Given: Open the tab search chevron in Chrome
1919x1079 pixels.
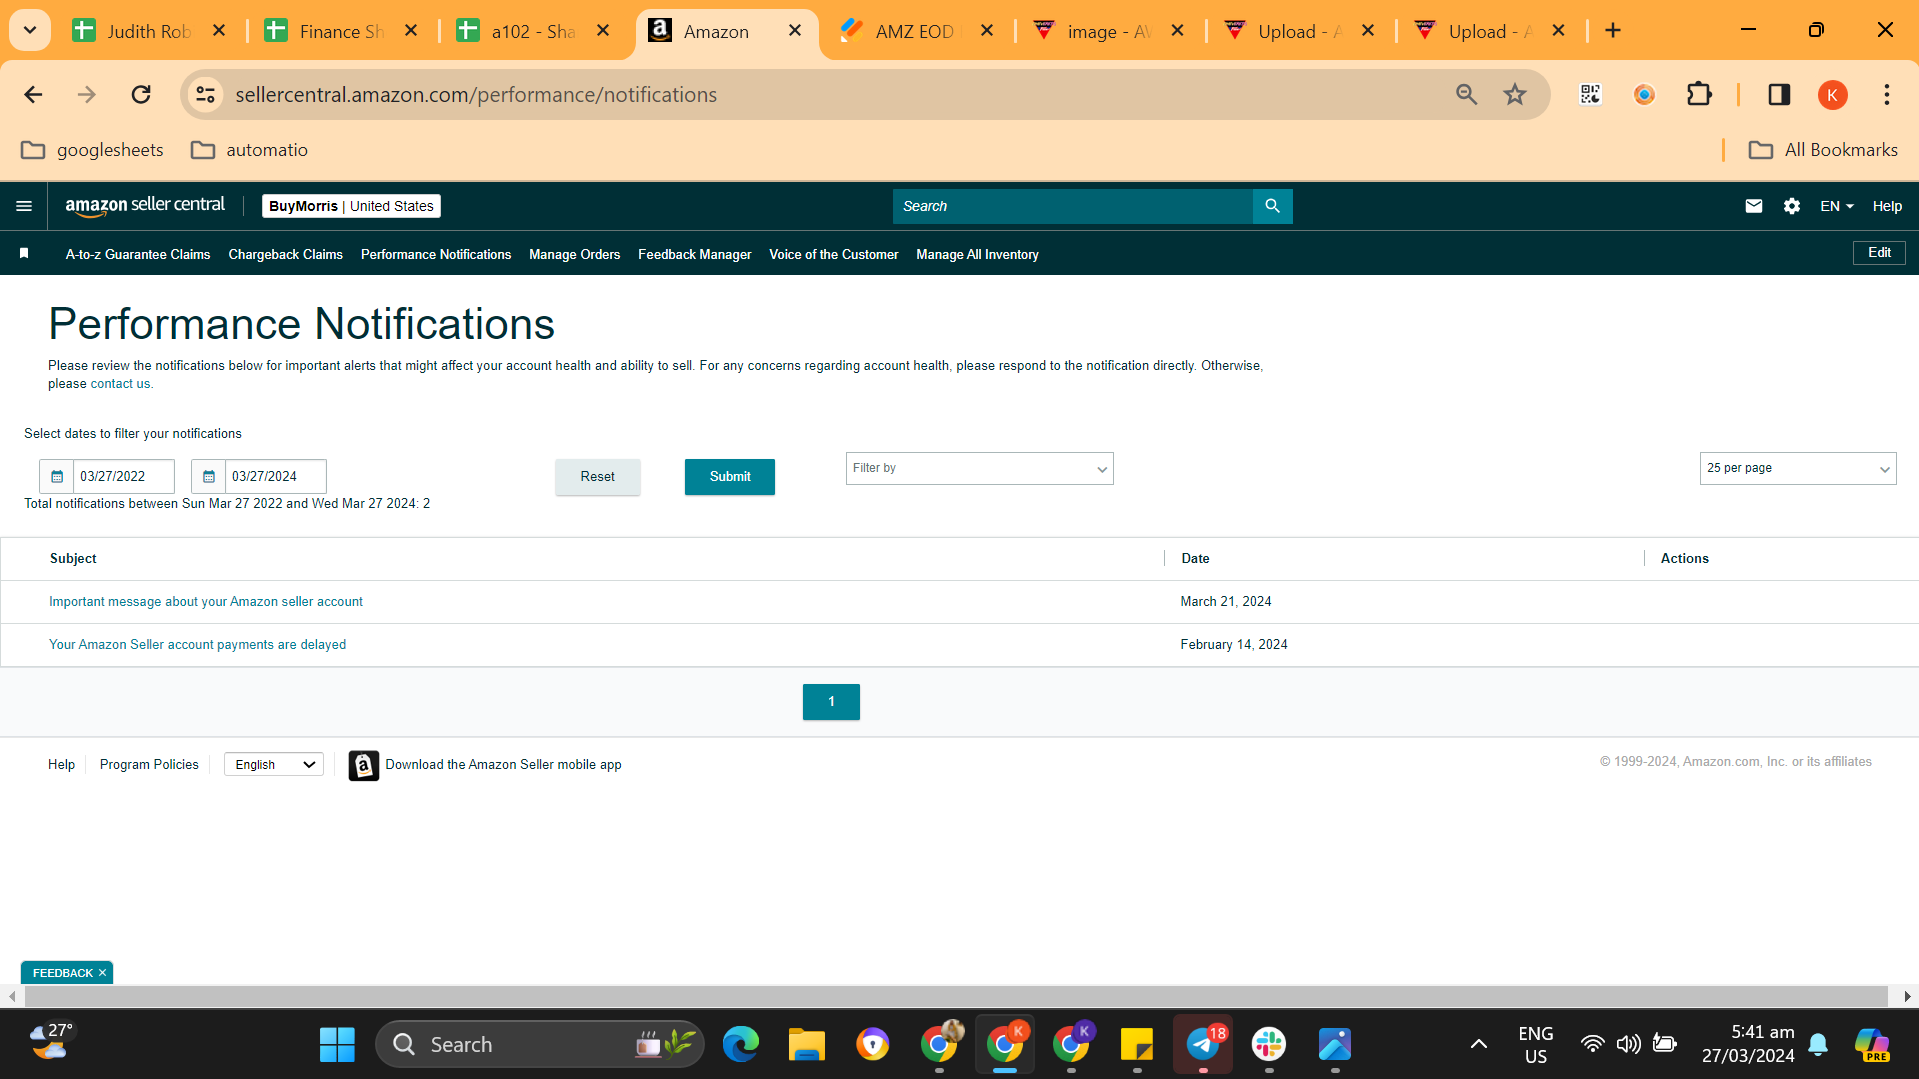Looking at the screenshot, I should [x=30, y=31].
